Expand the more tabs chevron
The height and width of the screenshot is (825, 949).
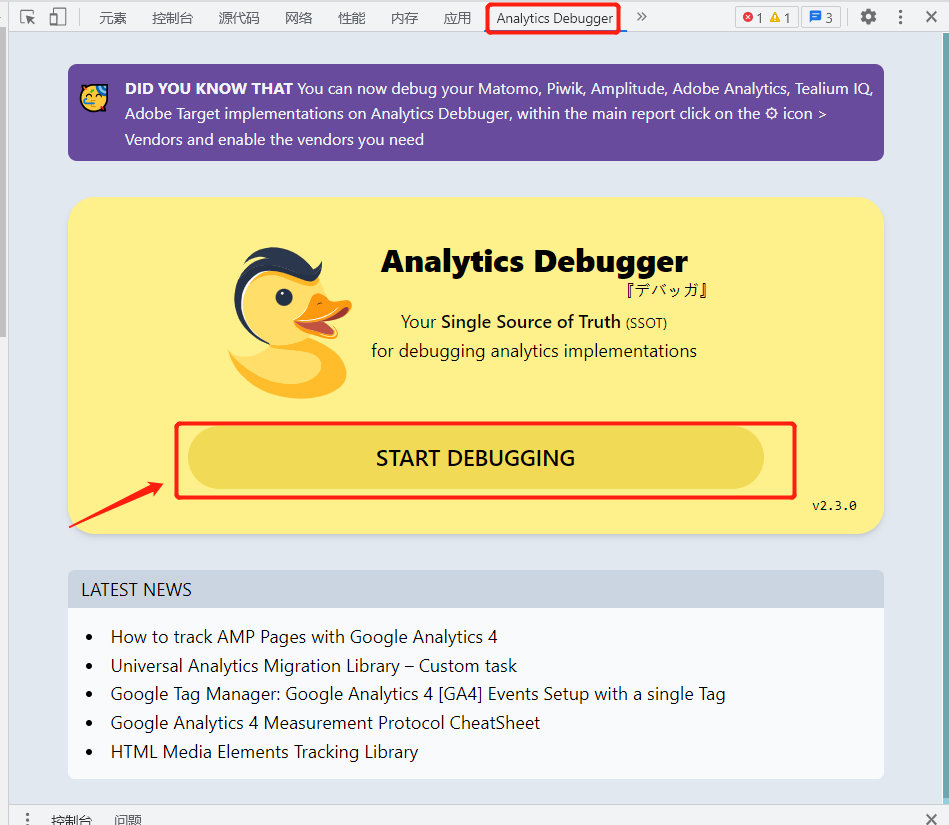pyautogui.click(x=642, y=17)
